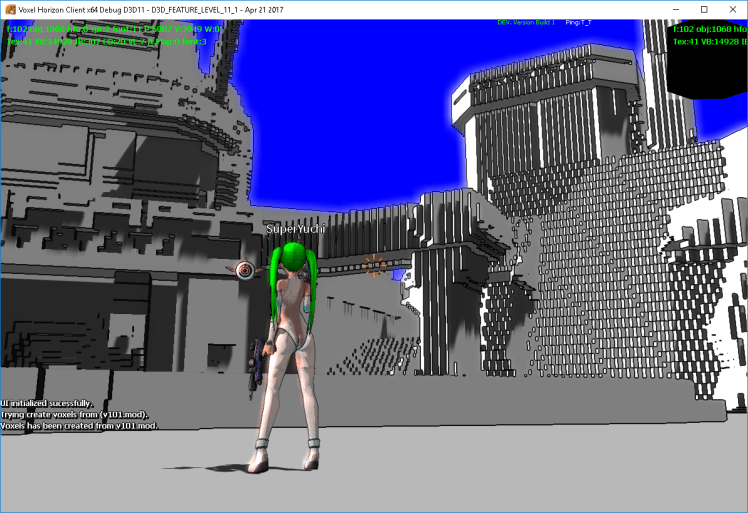This screenshot has width=748, height=513.
Task: Click the orange targeting crosshair reticle
Action: [x=374, y=265]
